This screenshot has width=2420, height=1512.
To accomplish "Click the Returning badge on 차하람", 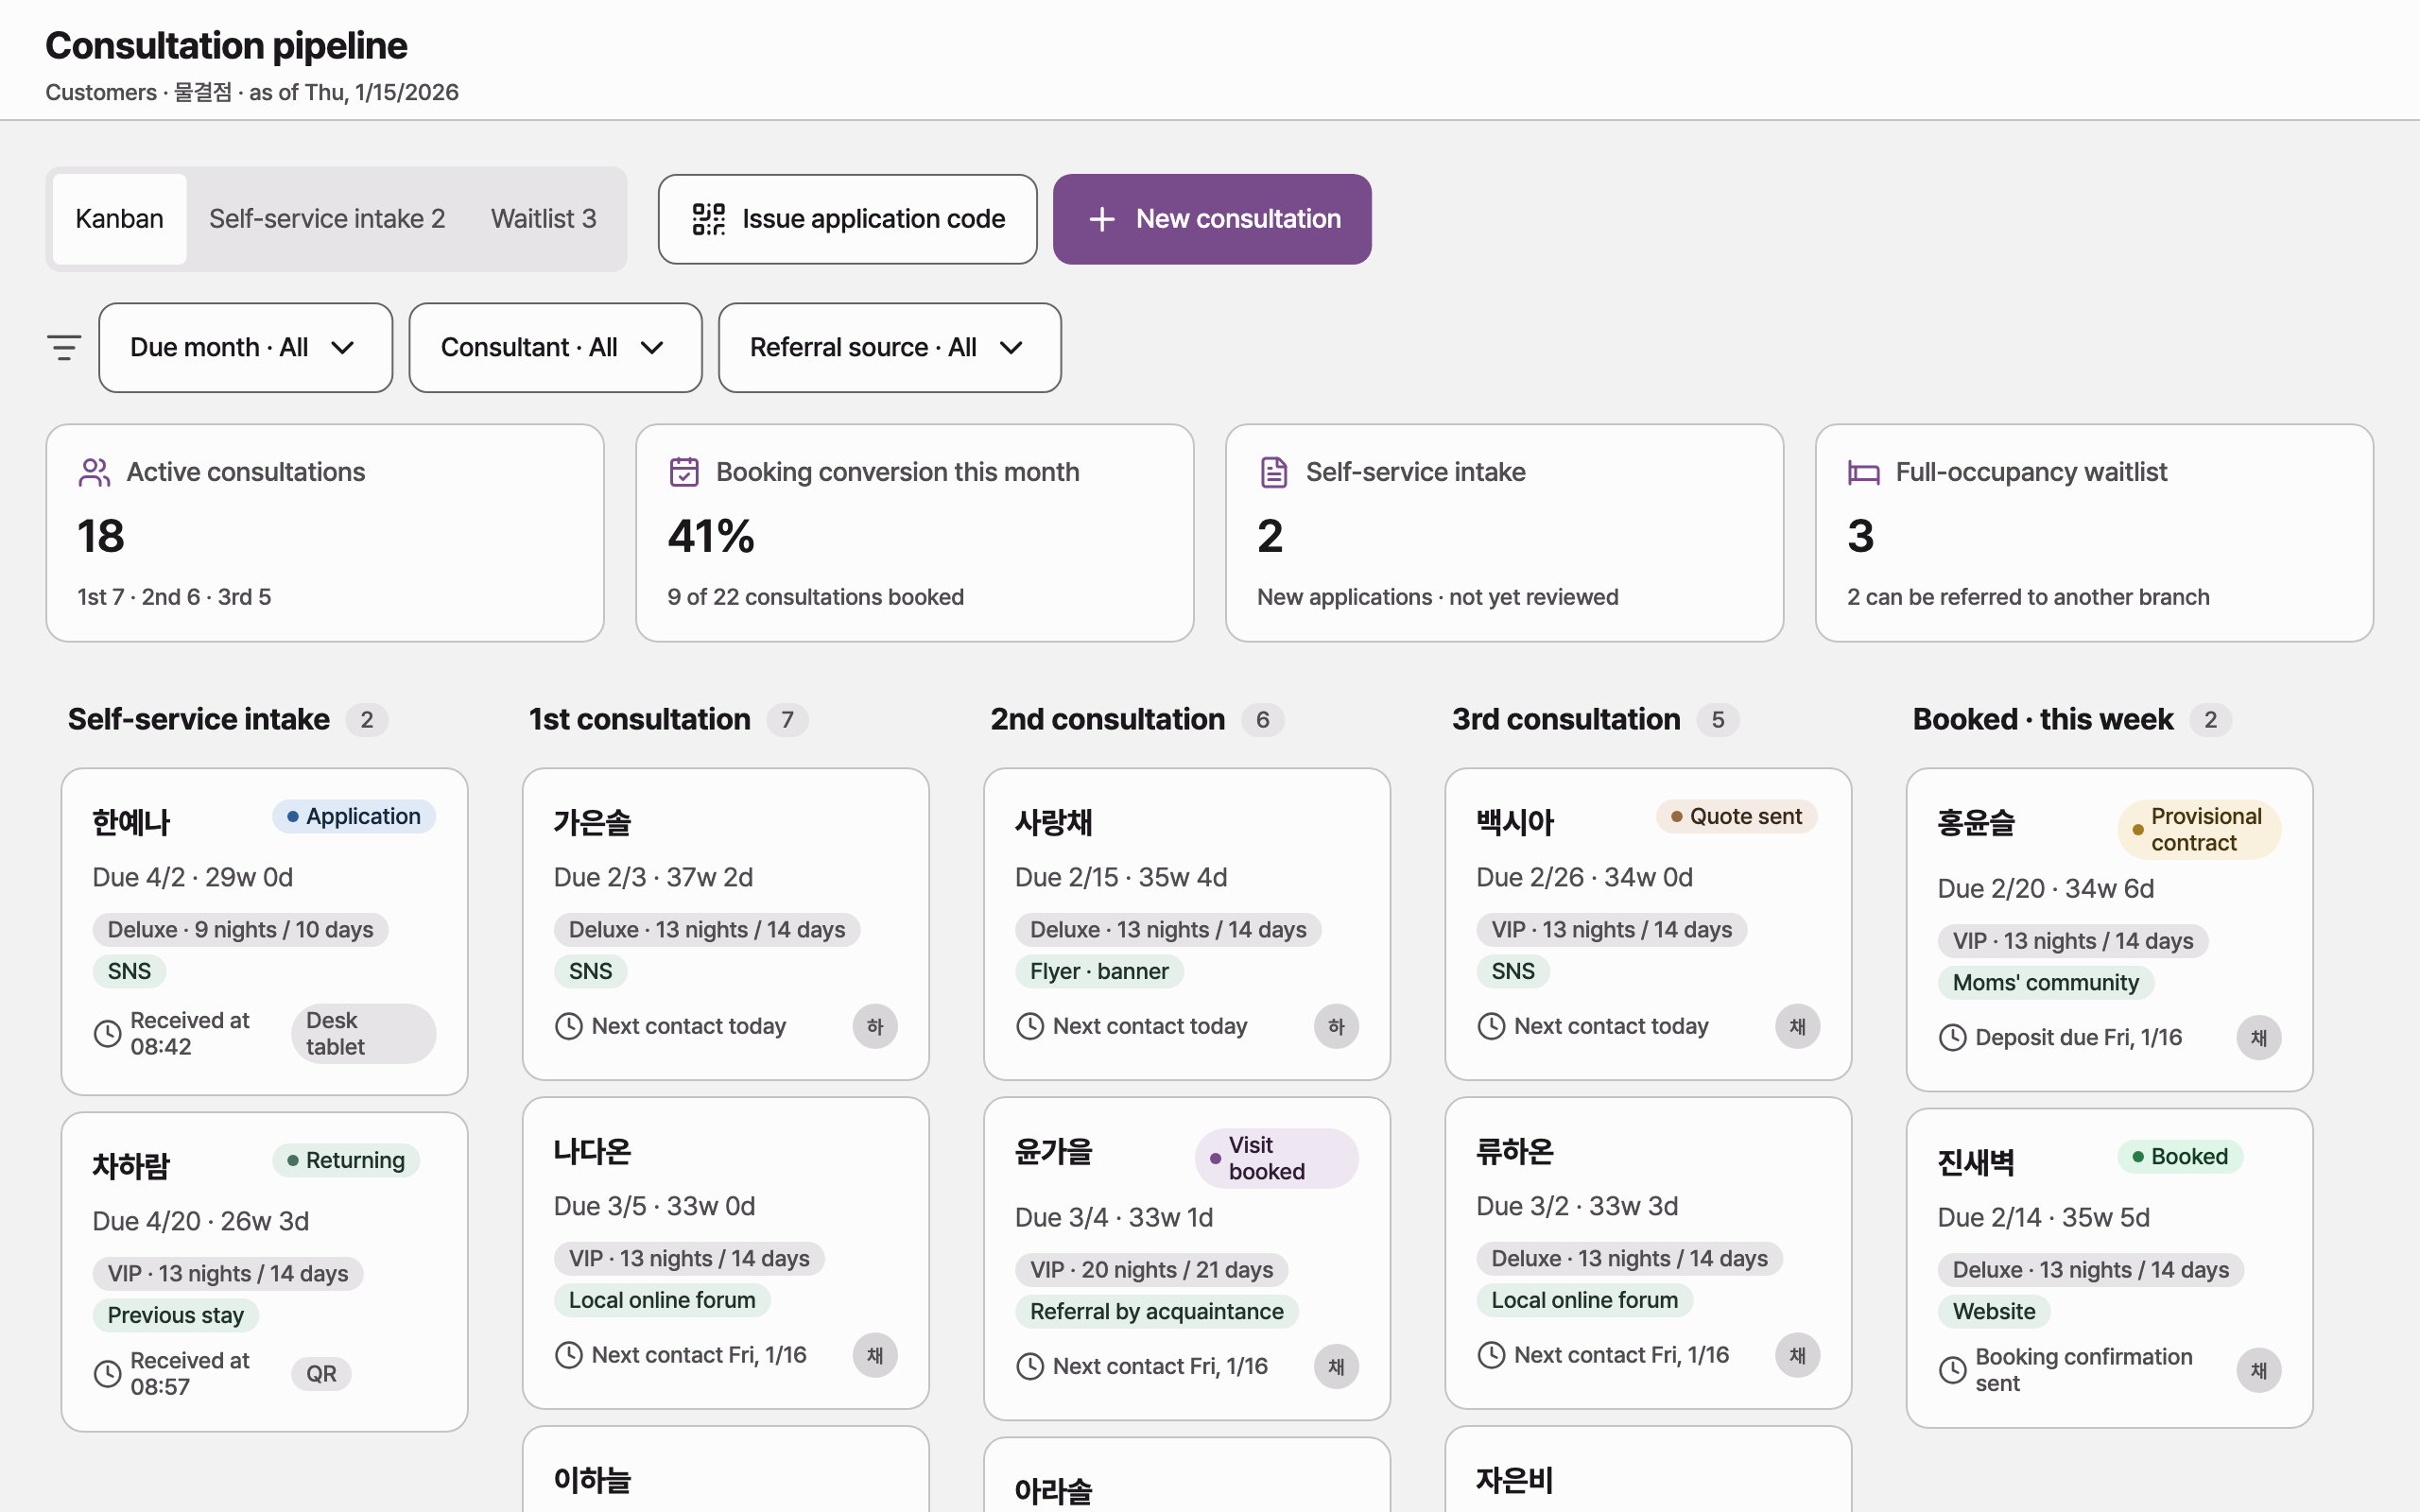I will (346, 1160).
